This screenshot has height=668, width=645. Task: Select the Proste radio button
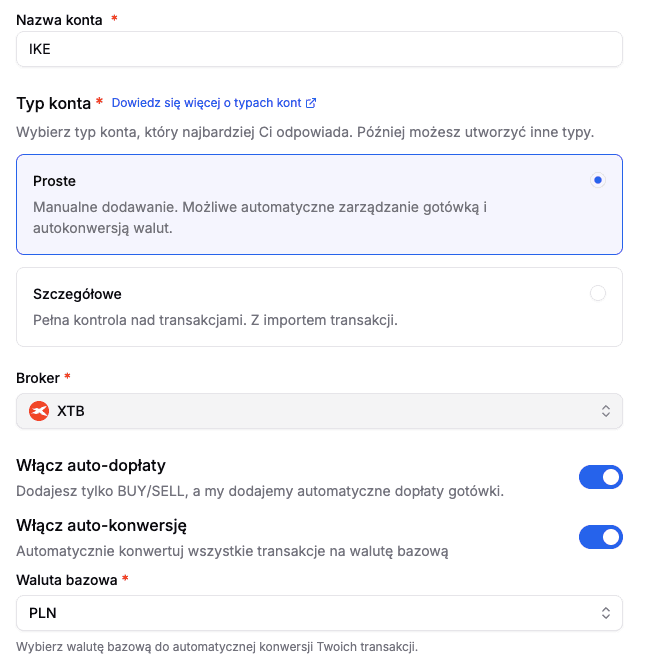(x=598, y=181)
